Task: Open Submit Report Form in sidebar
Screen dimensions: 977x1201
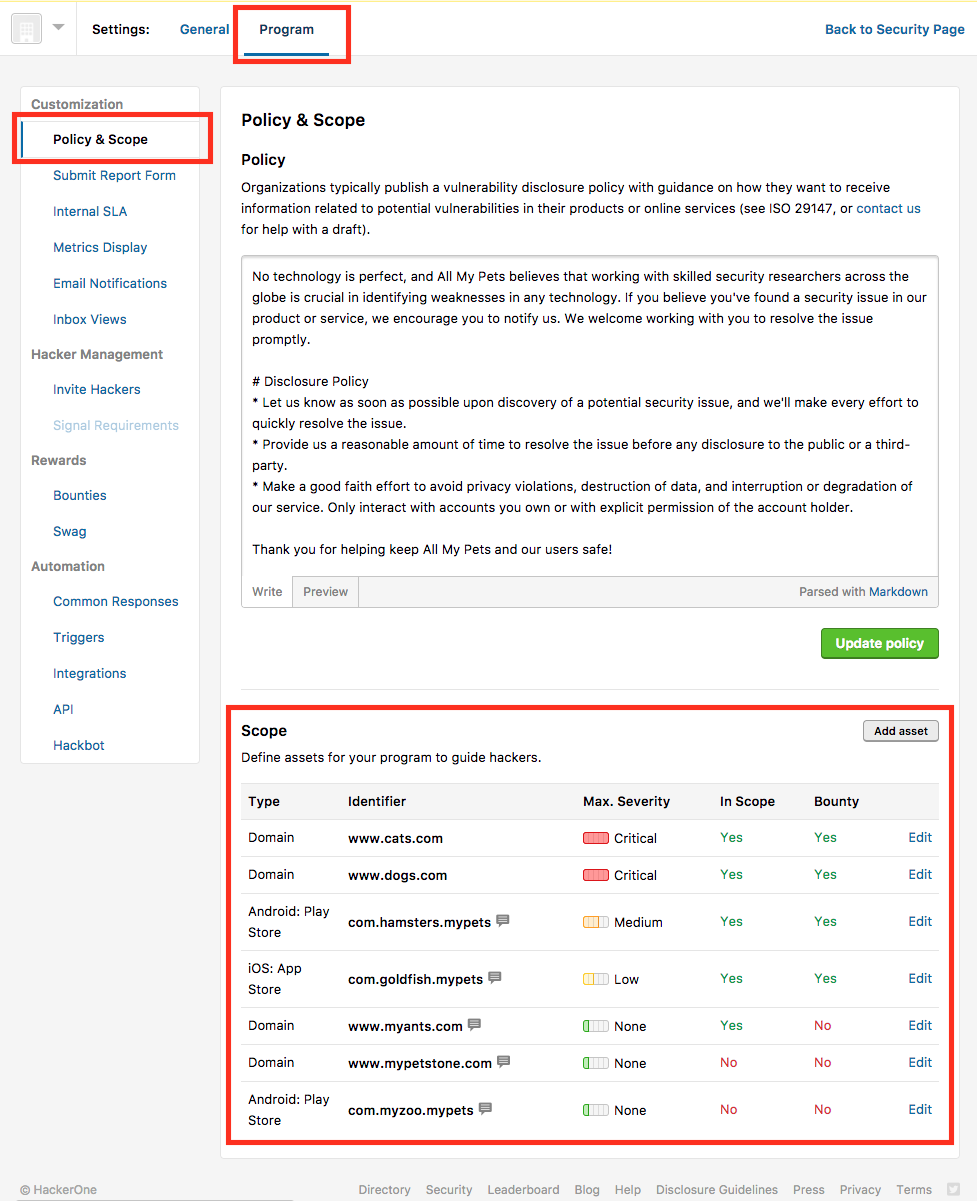Action: tap(114, 176)
